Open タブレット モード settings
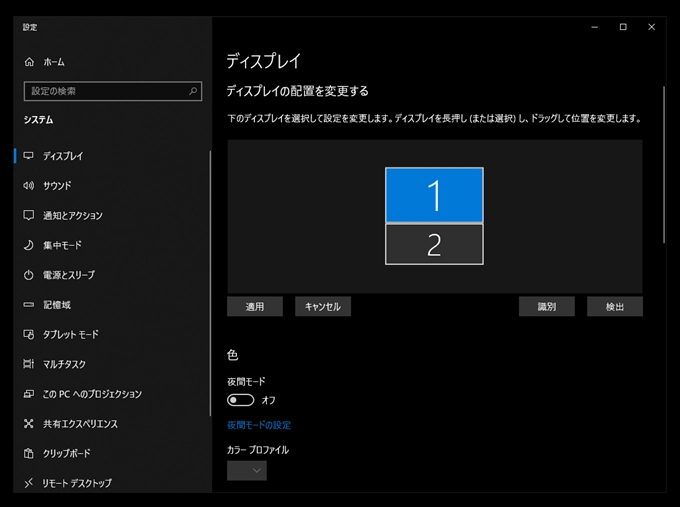Screen dimensions: 680x507 (x=71, y=334)
